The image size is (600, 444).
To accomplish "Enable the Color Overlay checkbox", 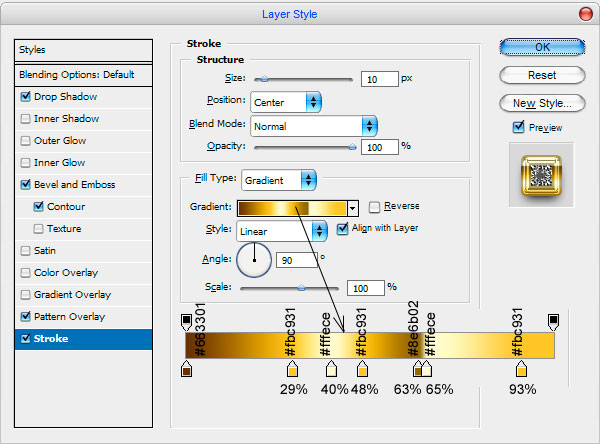I will (x=26, y=273).
